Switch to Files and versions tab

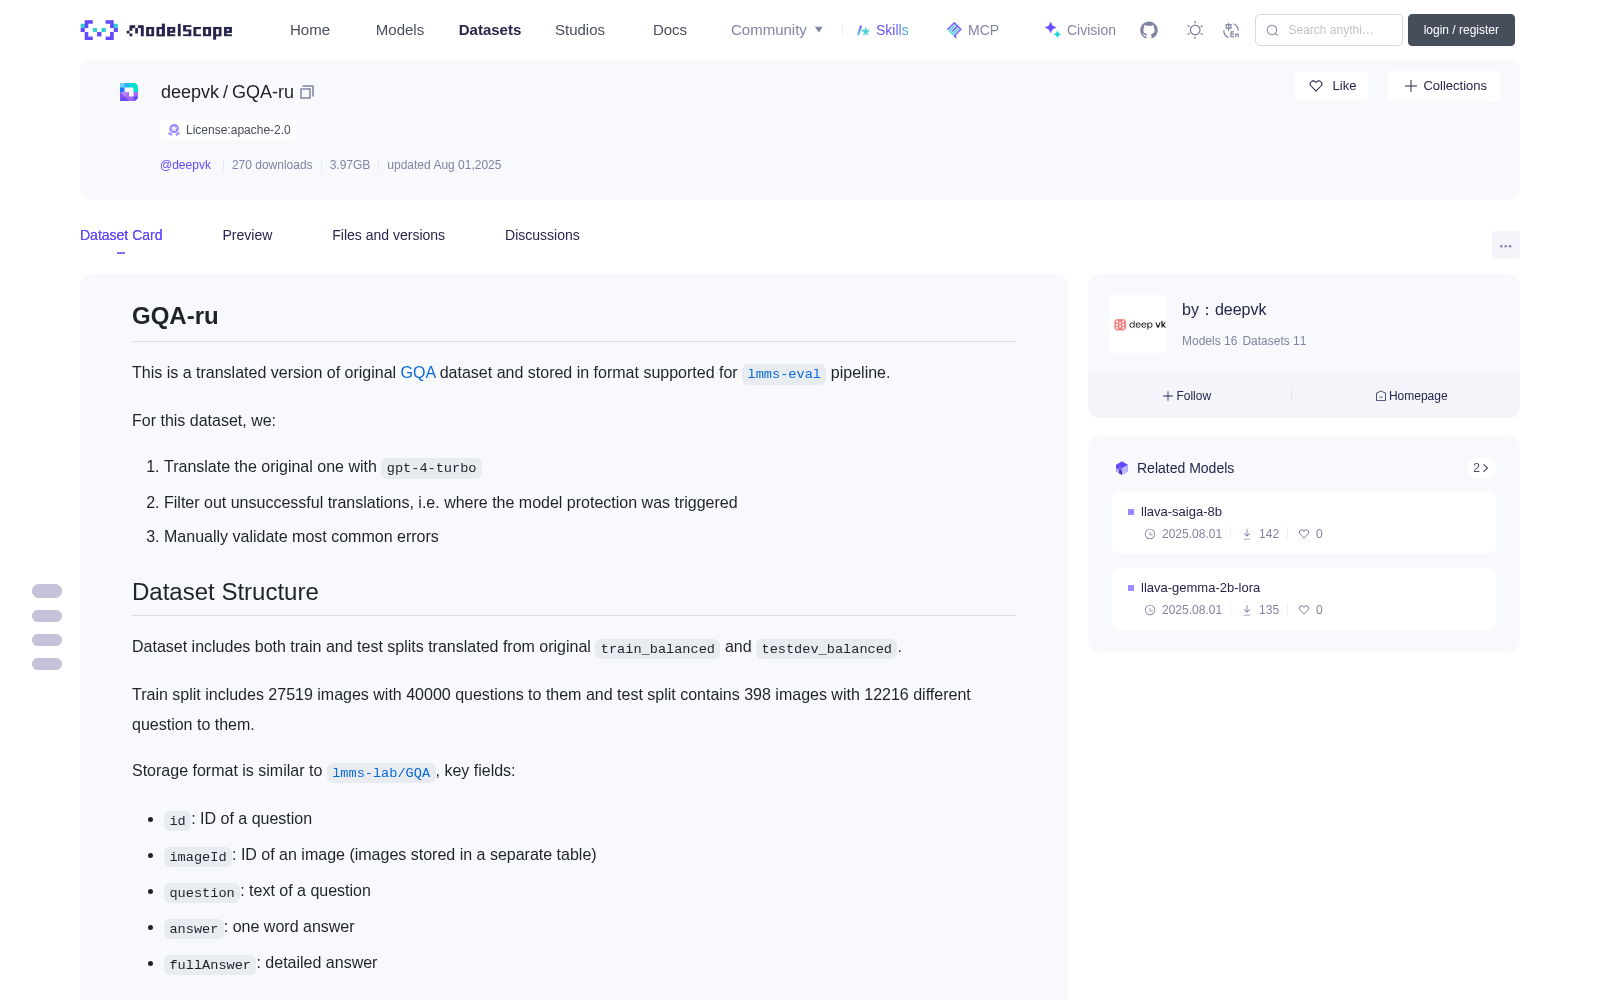pos(388,235)
